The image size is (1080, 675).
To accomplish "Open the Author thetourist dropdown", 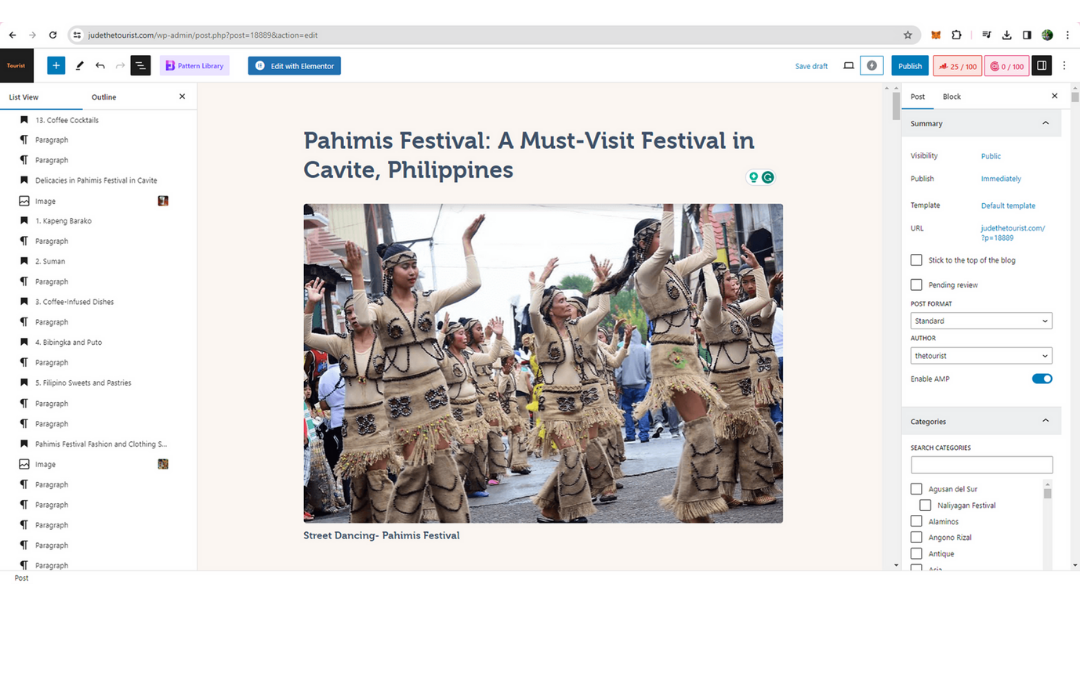I will click(x=981, y=355).
